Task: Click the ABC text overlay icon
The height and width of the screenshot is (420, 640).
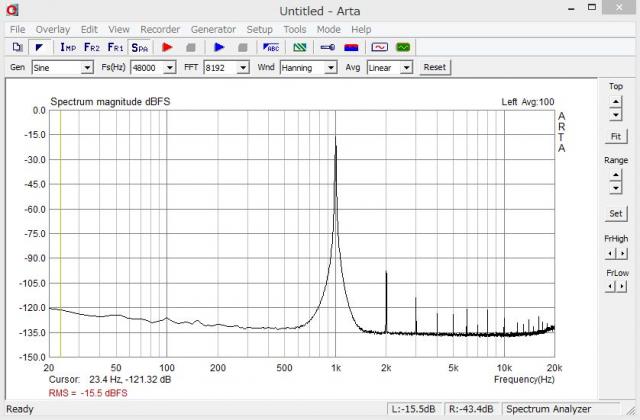Action: coord(271,47)
